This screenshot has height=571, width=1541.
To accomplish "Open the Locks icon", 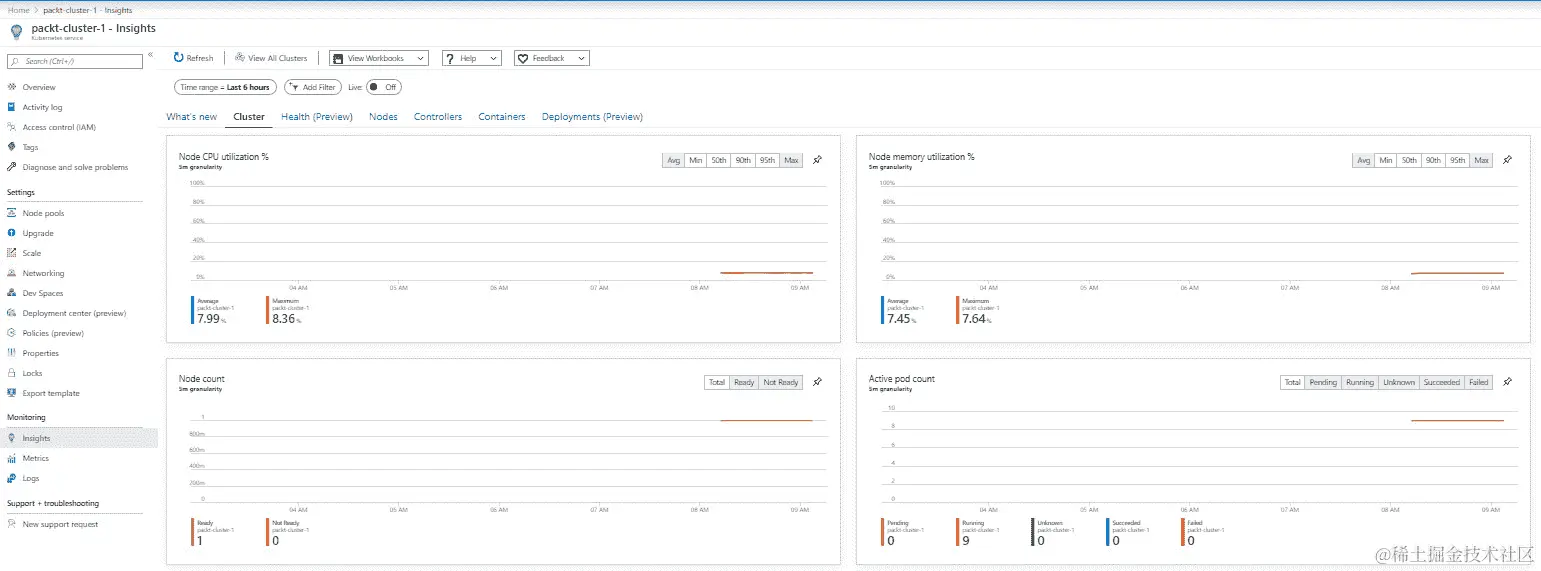I will [x=11, y=373].
